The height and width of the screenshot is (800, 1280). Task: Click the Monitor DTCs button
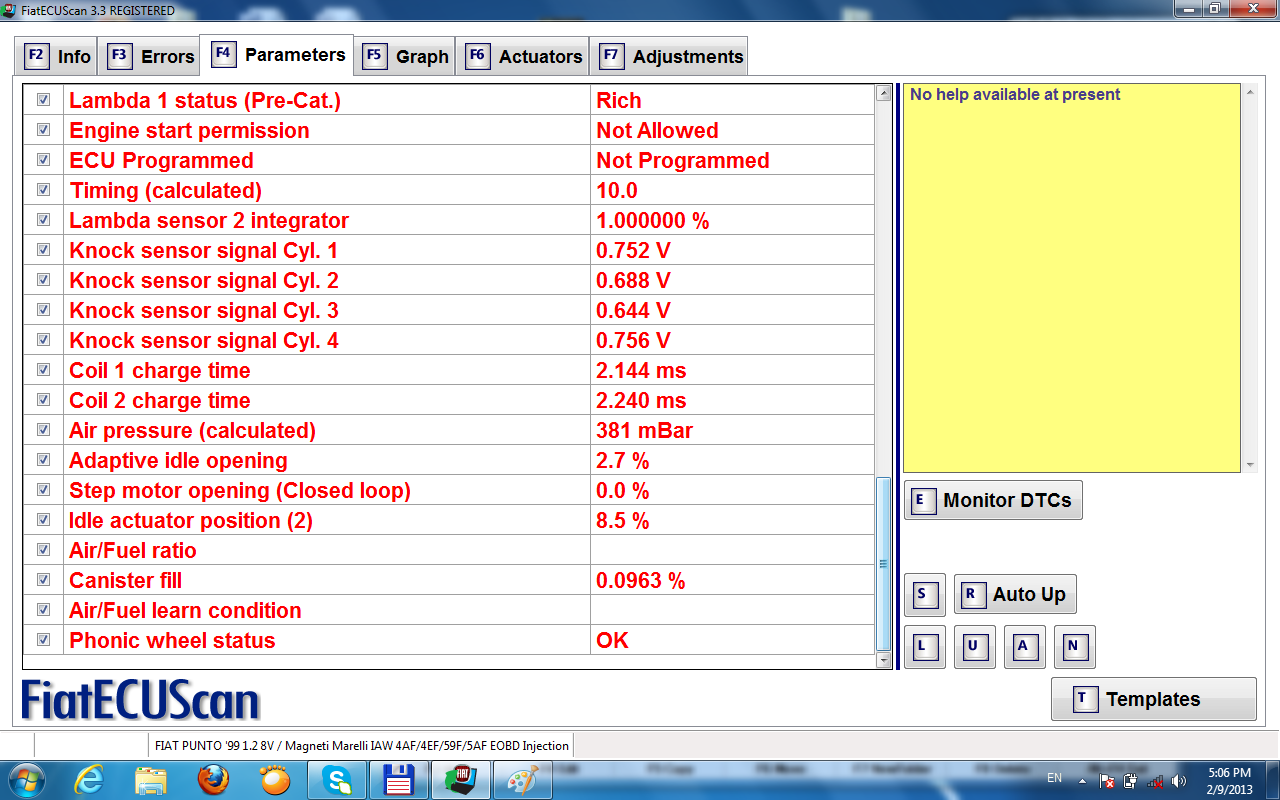(993, 500)
